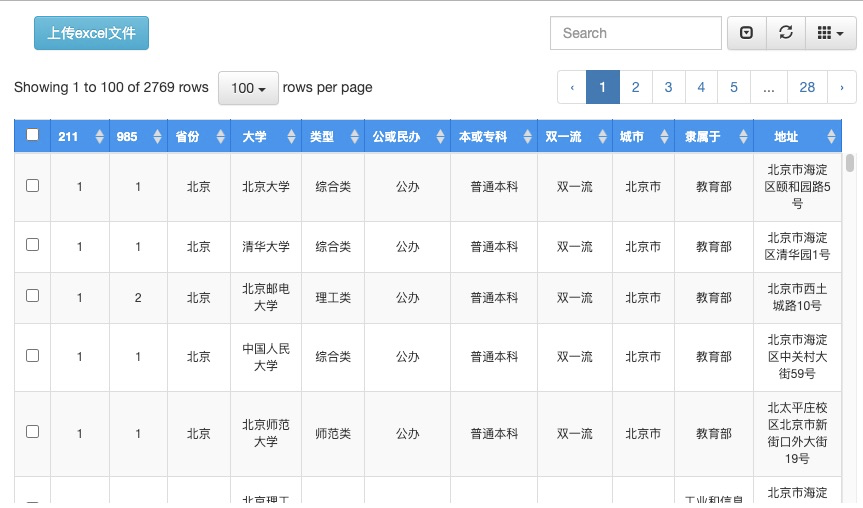Click address 北京市西土城路10号

click(798, 297)
